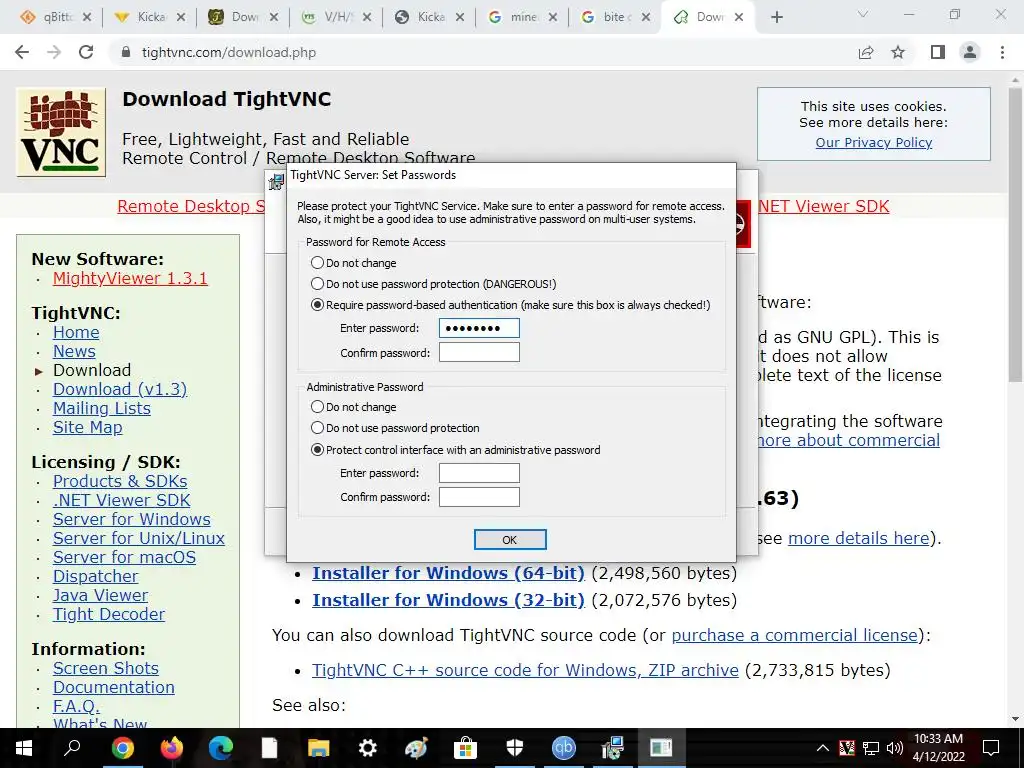Open Chrome three-dot menu
This screenshot has height=768, width=1024.
[1002, 52]
